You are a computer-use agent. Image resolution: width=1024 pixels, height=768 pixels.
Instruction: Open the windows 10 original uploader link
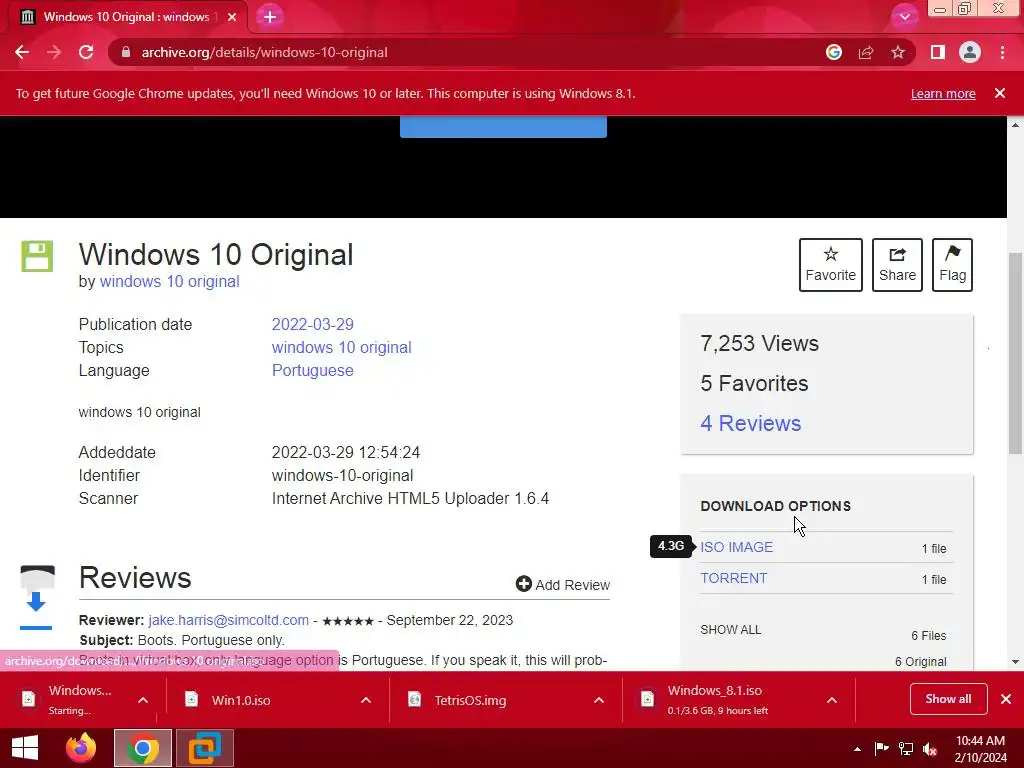coord(169,281)
